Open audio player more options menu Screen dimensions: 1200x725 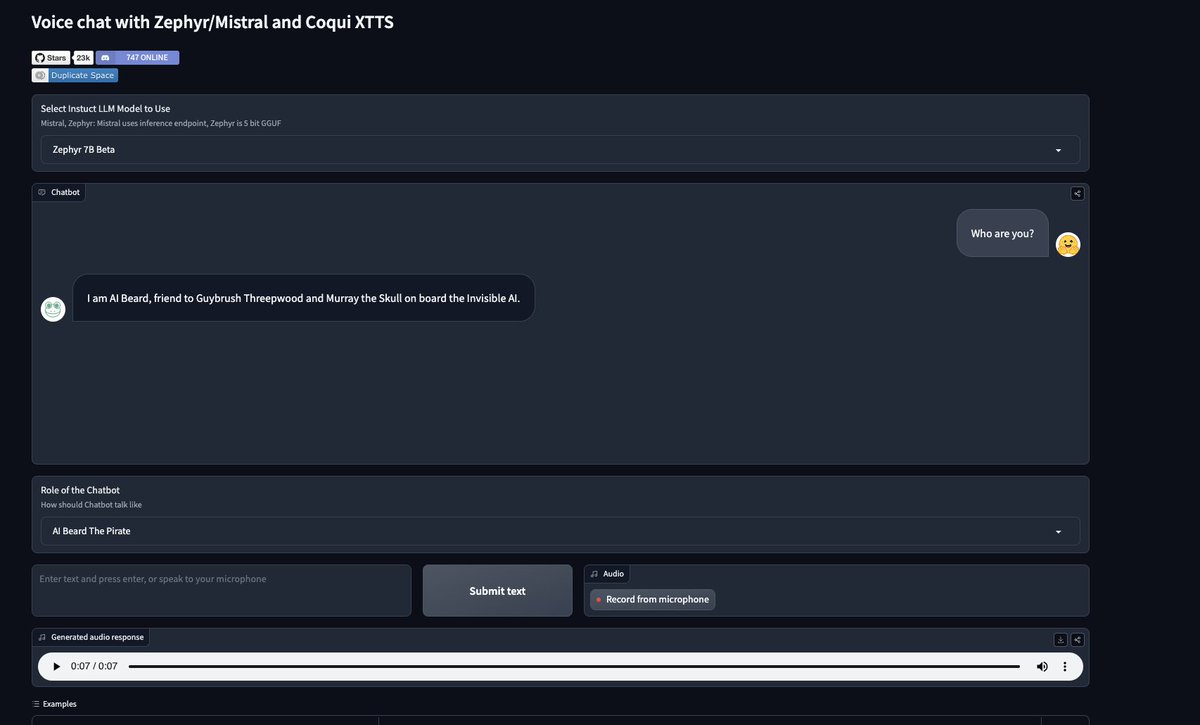pyautogui.click(x=1065, y=666)
